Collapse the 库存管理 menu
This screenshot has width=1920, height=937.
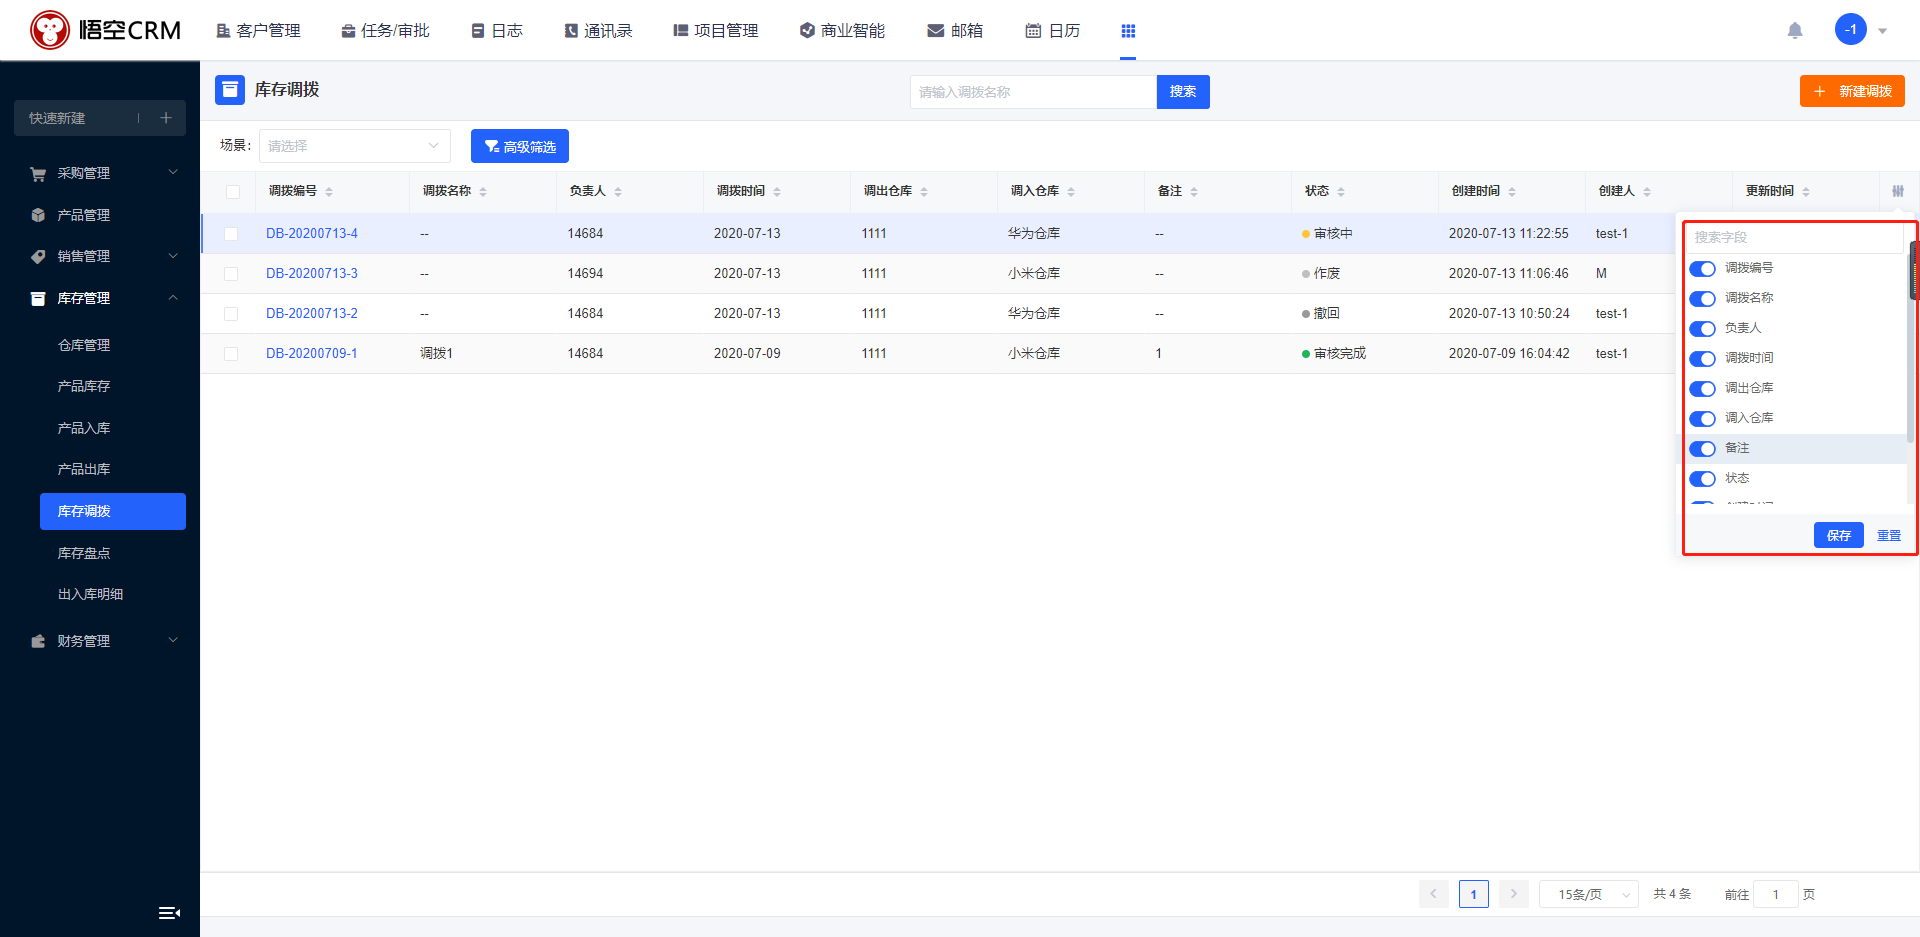coord(173,297)
